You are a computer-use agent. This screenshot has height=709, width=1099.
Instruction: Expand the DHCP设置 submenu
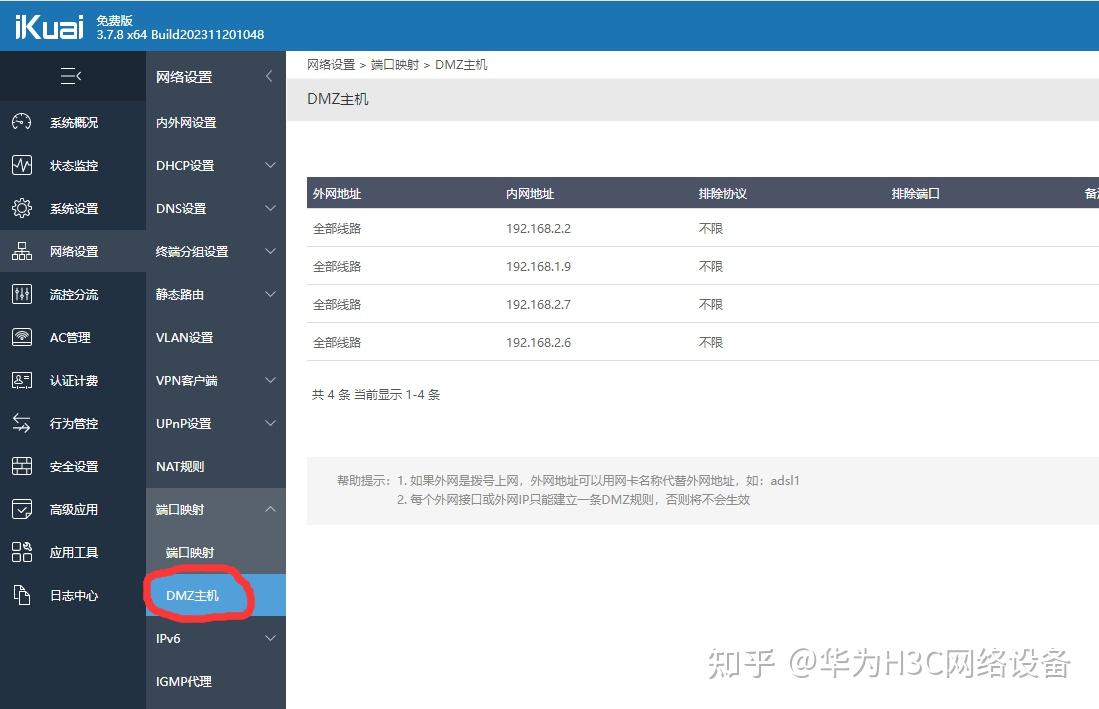[x=215, y=165]
